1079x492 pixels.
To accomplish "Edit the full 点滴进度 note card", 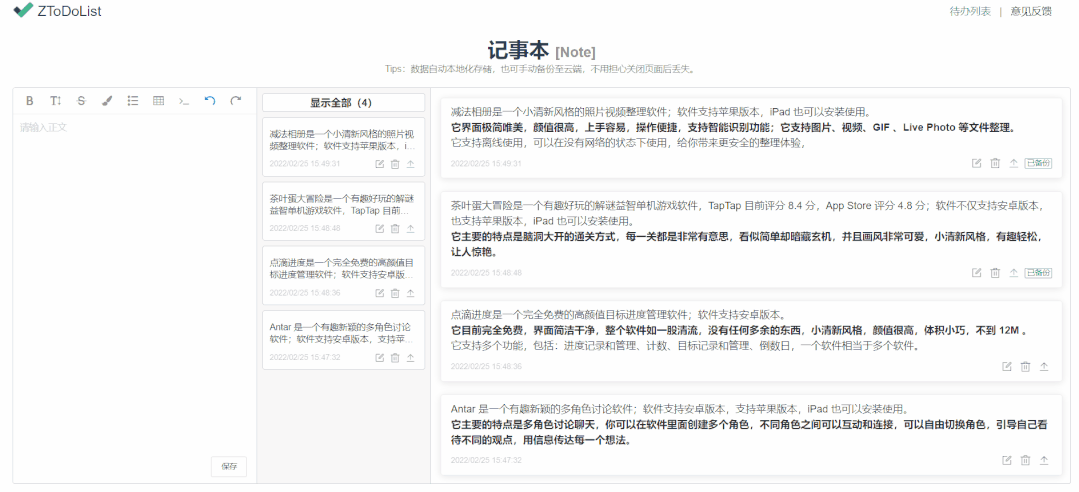I will point(1007,367).
